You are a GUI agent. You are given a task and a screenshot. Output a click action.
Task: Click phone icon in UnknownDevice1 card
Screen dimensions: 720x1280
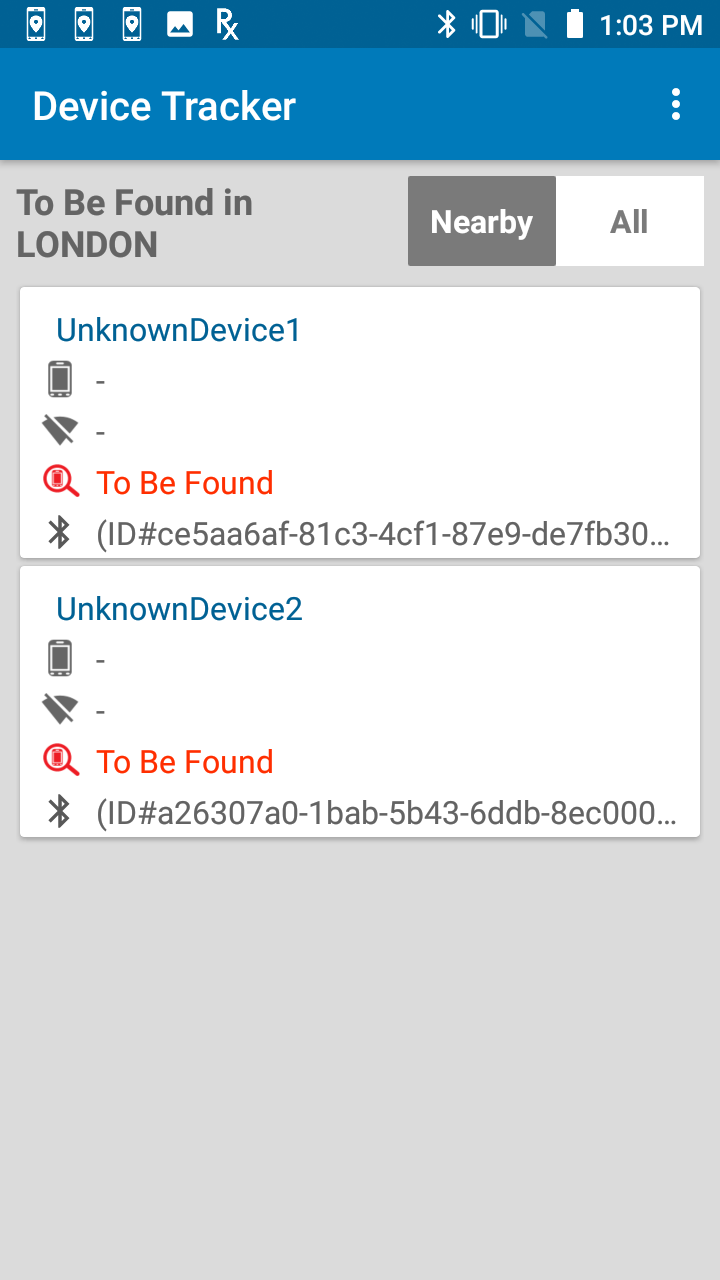tap(60, 380)
